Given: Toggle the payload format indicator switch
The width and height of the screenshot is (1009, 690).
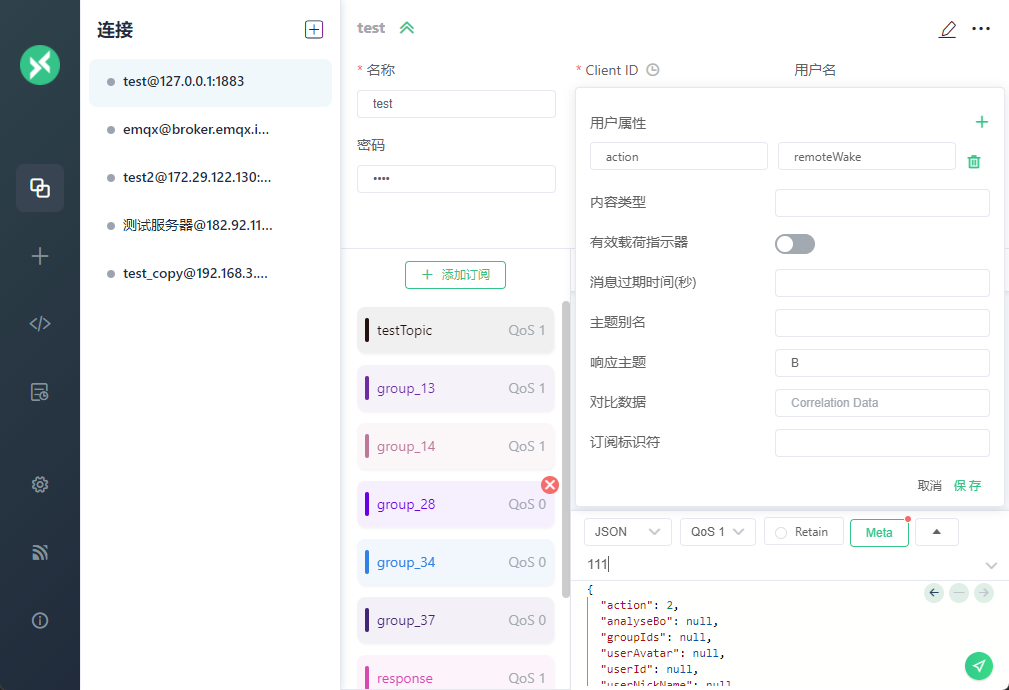Looking at the screenshot, I should [x=795, y=244].
